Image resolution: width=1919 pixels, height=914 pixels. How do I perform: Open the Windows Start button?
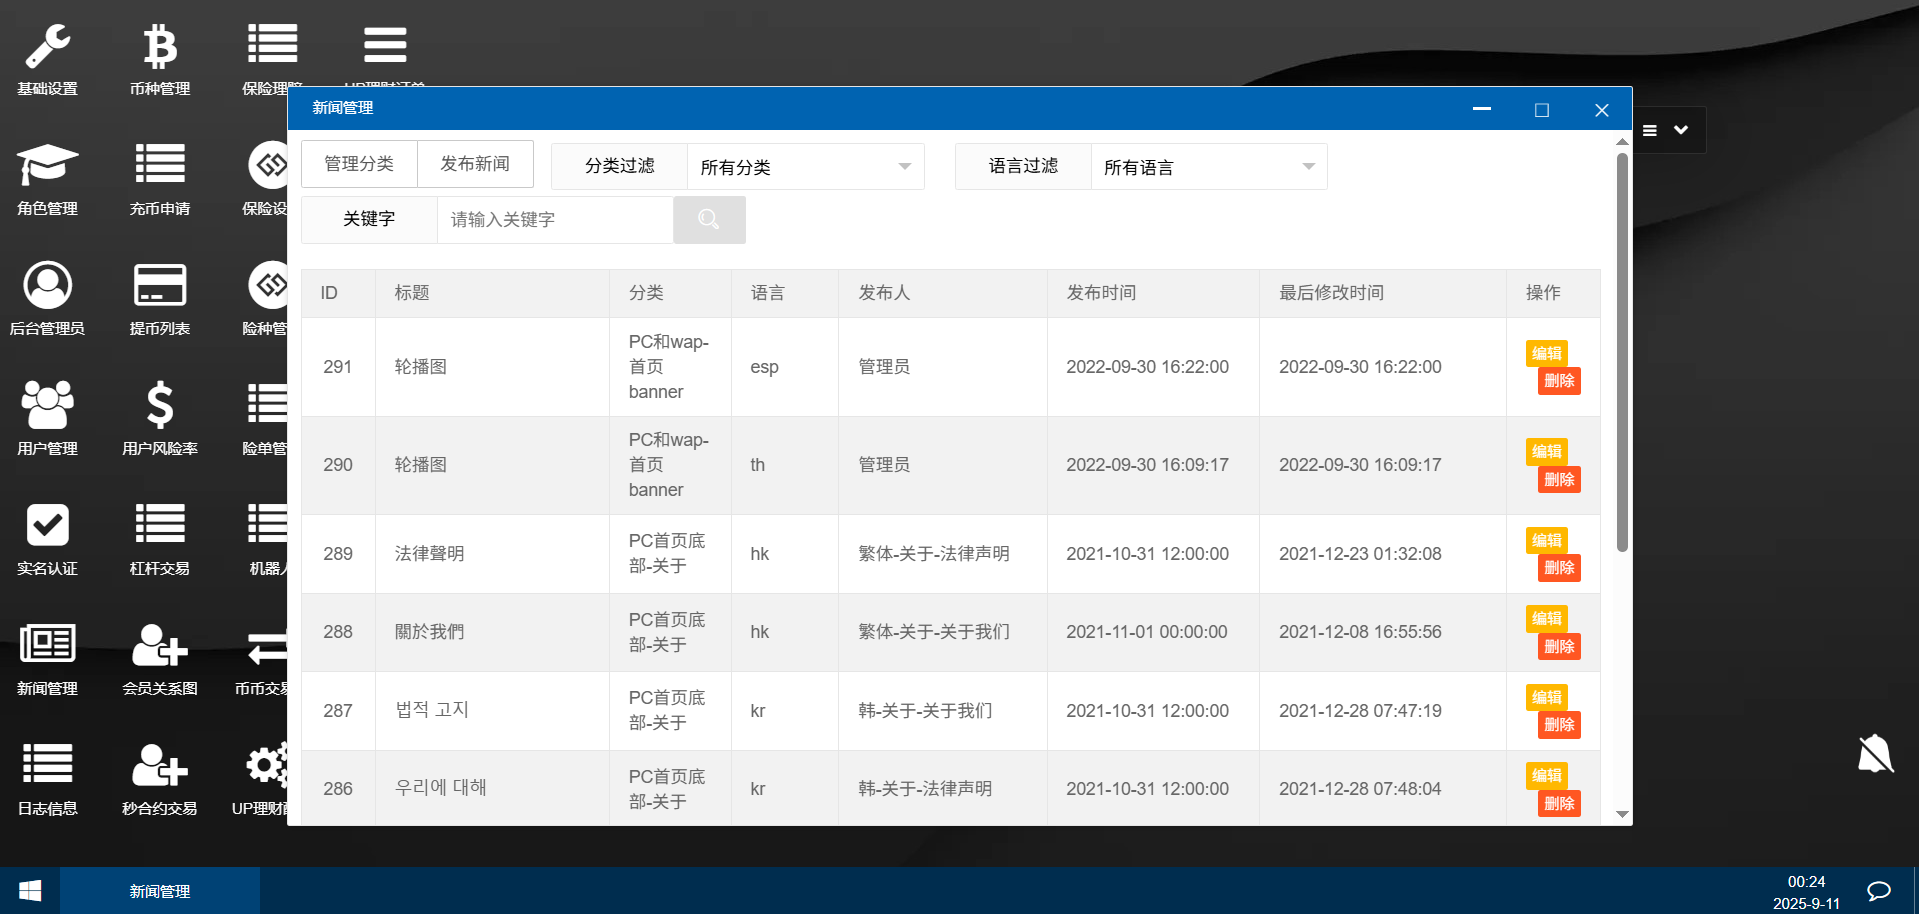pyautogui.click(x=30, y=891)
